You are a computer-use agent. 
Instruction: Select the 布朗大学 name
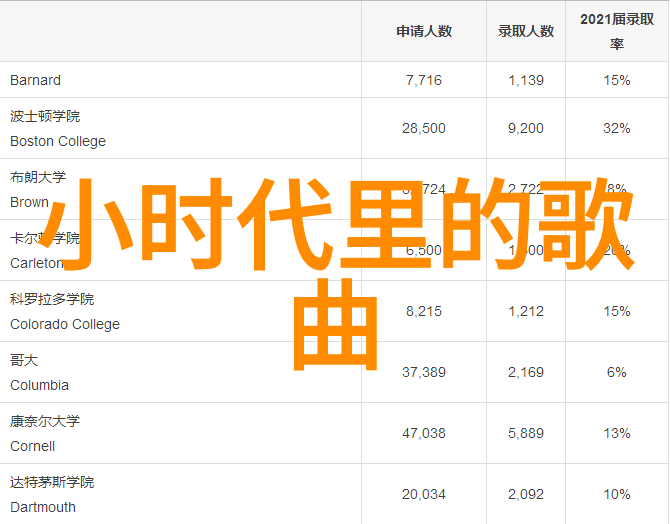(x=38, y=177)
